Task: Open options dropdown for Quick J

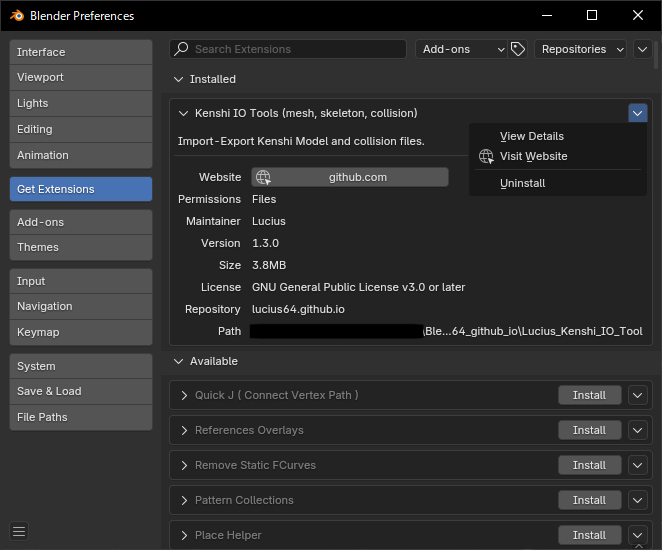Action: [638, 395]
